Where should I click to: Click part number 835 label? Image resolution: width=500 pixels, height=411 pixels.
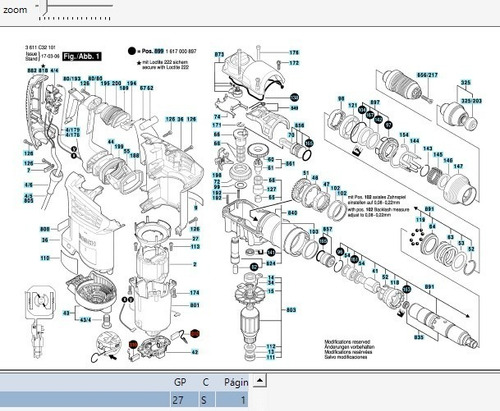click(x=419, y=337)
